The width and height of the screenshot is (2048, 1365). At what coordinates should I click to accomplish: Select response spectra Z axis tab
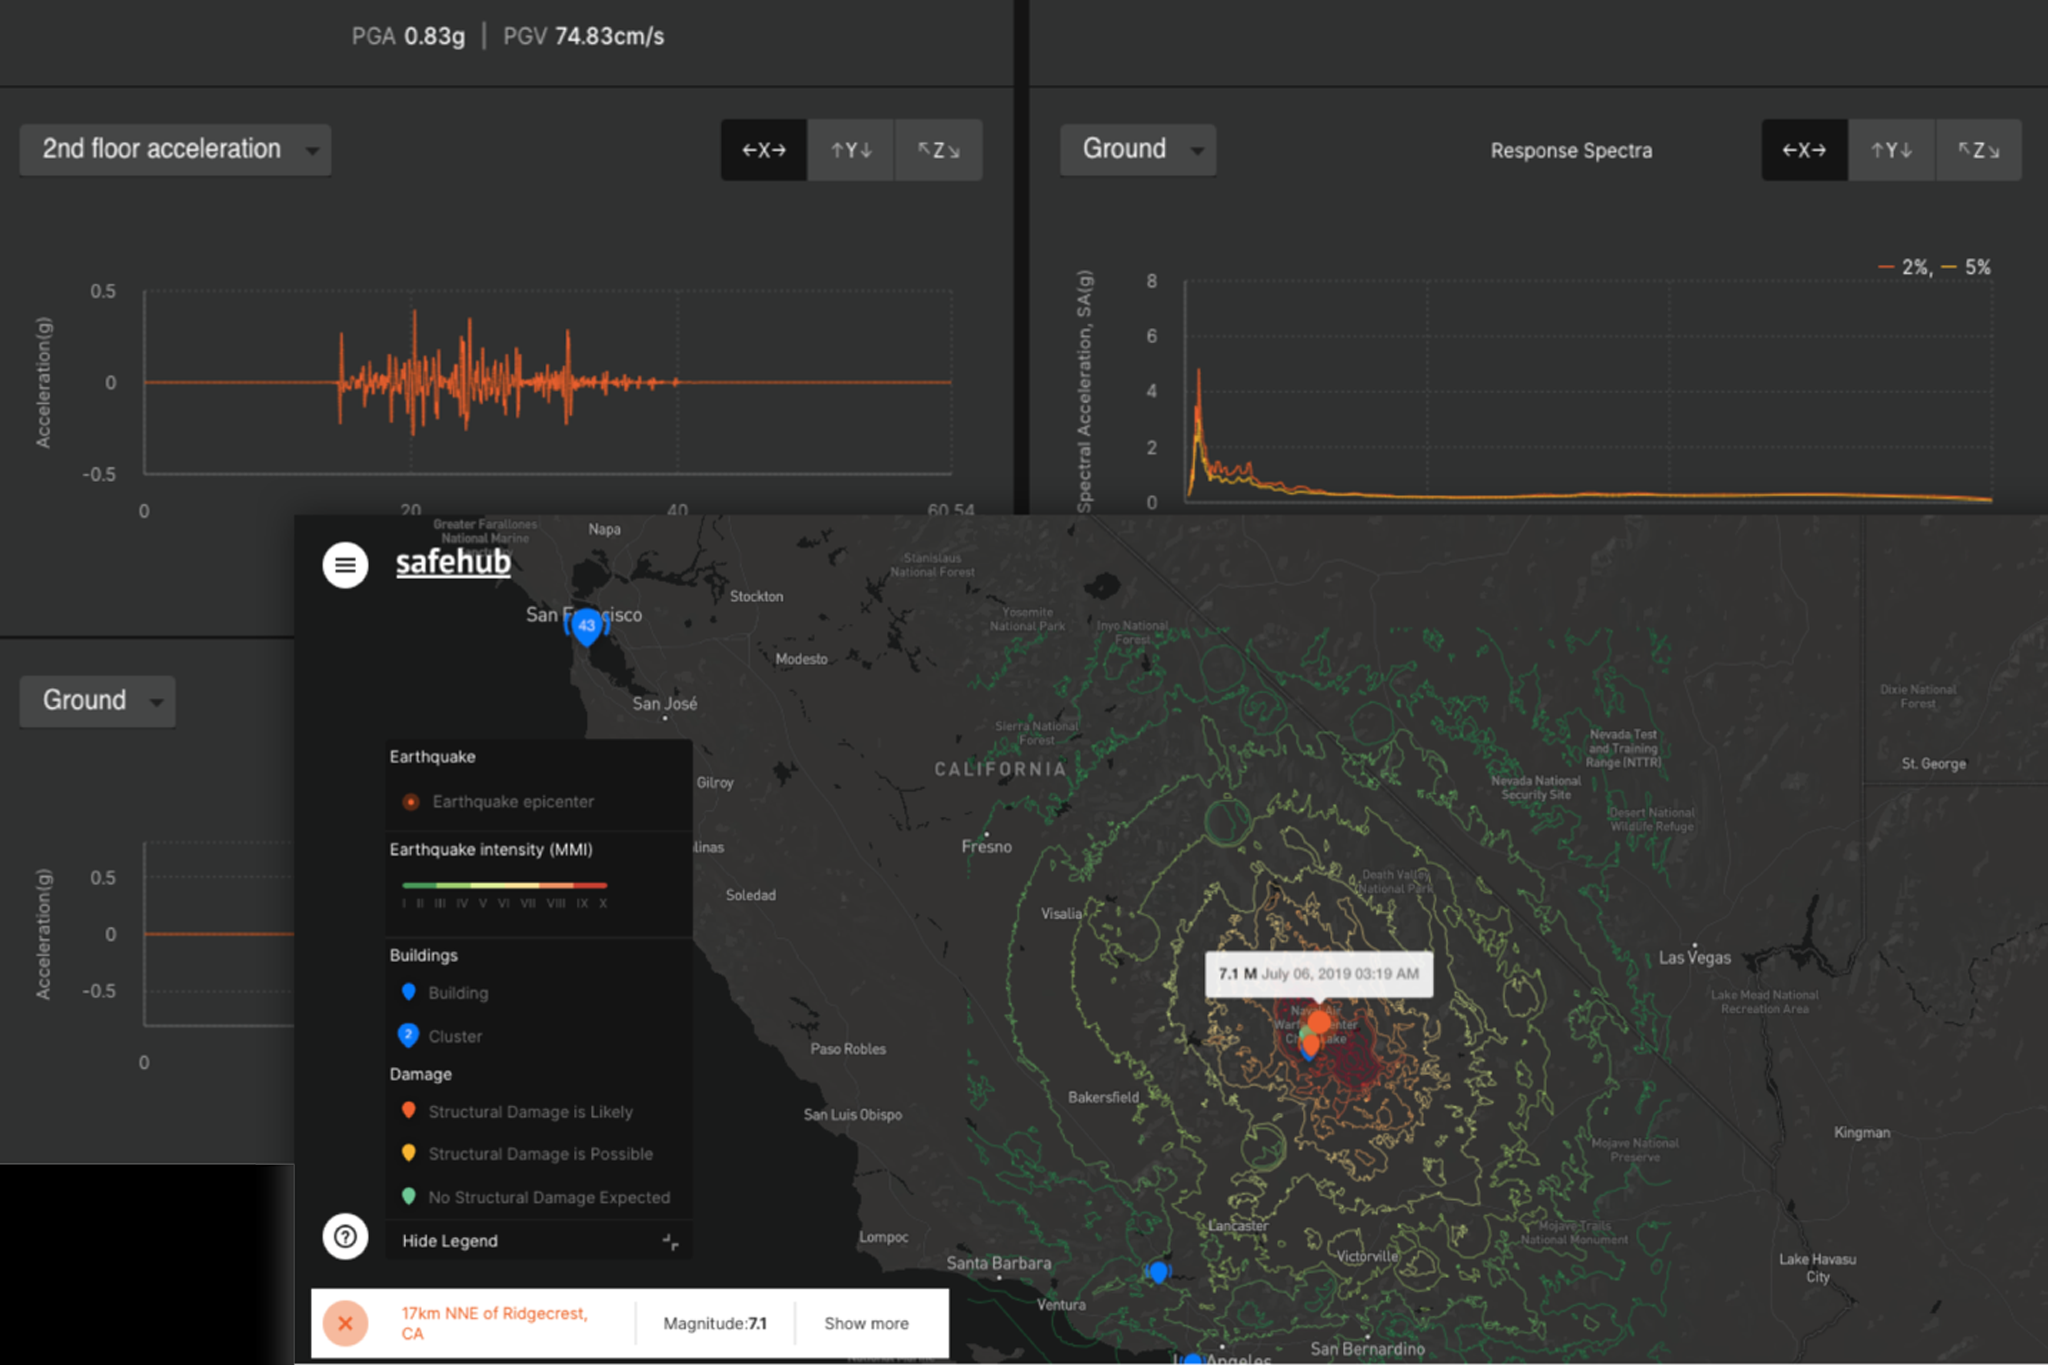(x=1978, y=150)
